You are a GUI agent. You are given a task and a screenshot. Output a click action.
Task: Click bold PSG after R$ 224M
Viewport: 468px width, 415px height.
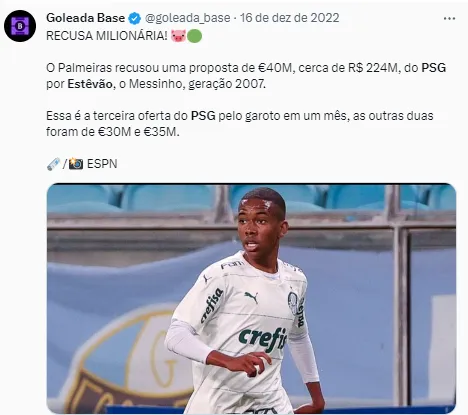434,68
